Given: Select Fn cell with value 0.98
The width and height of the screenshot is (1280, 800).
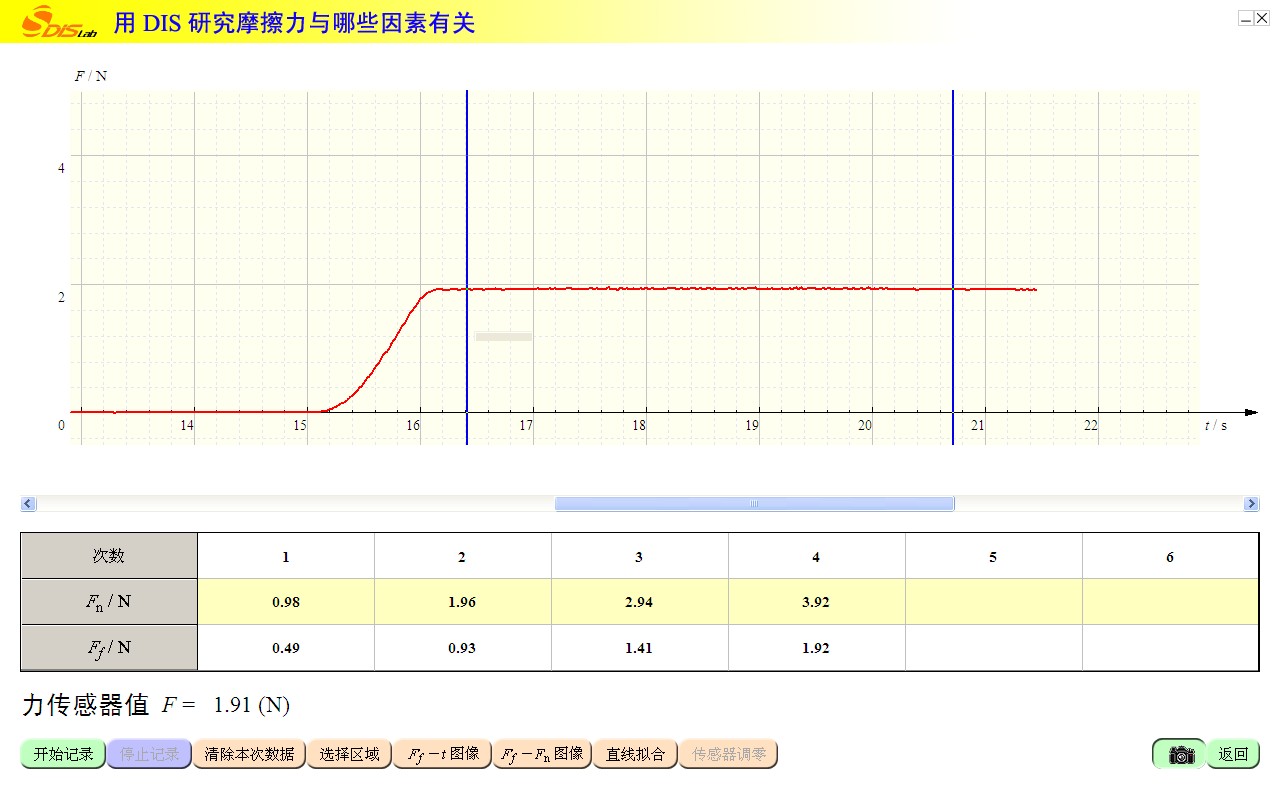Looking at the screenshot, I should [286, 602].
